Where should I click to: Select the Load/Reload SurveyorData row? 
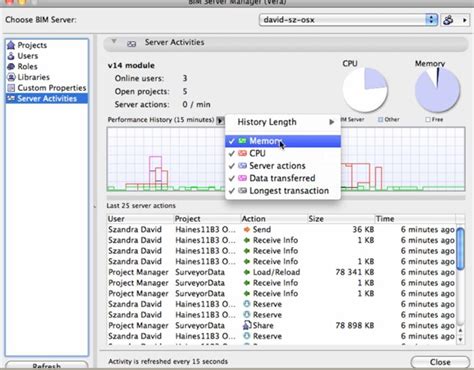click(x=281, y=272)
